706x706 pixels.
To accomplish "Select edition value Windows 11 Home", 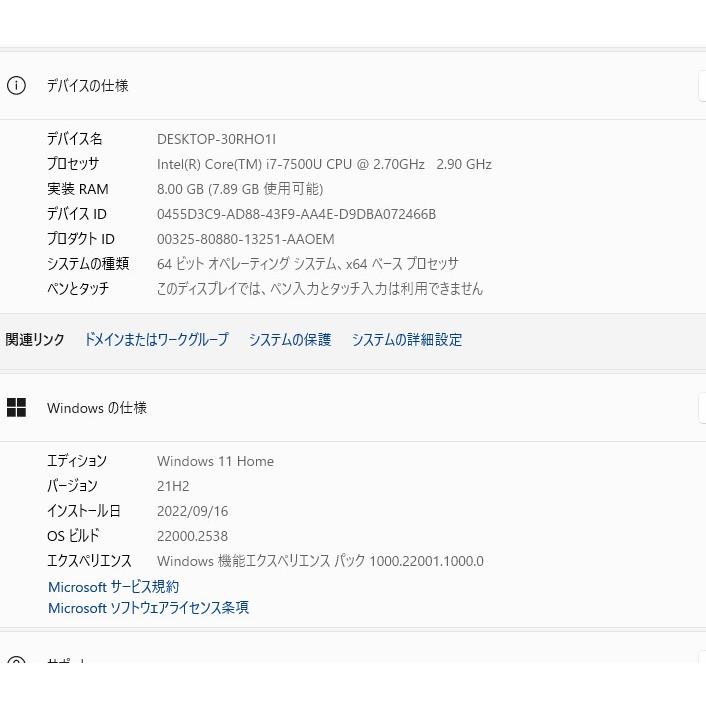I will tap(215, 461).
